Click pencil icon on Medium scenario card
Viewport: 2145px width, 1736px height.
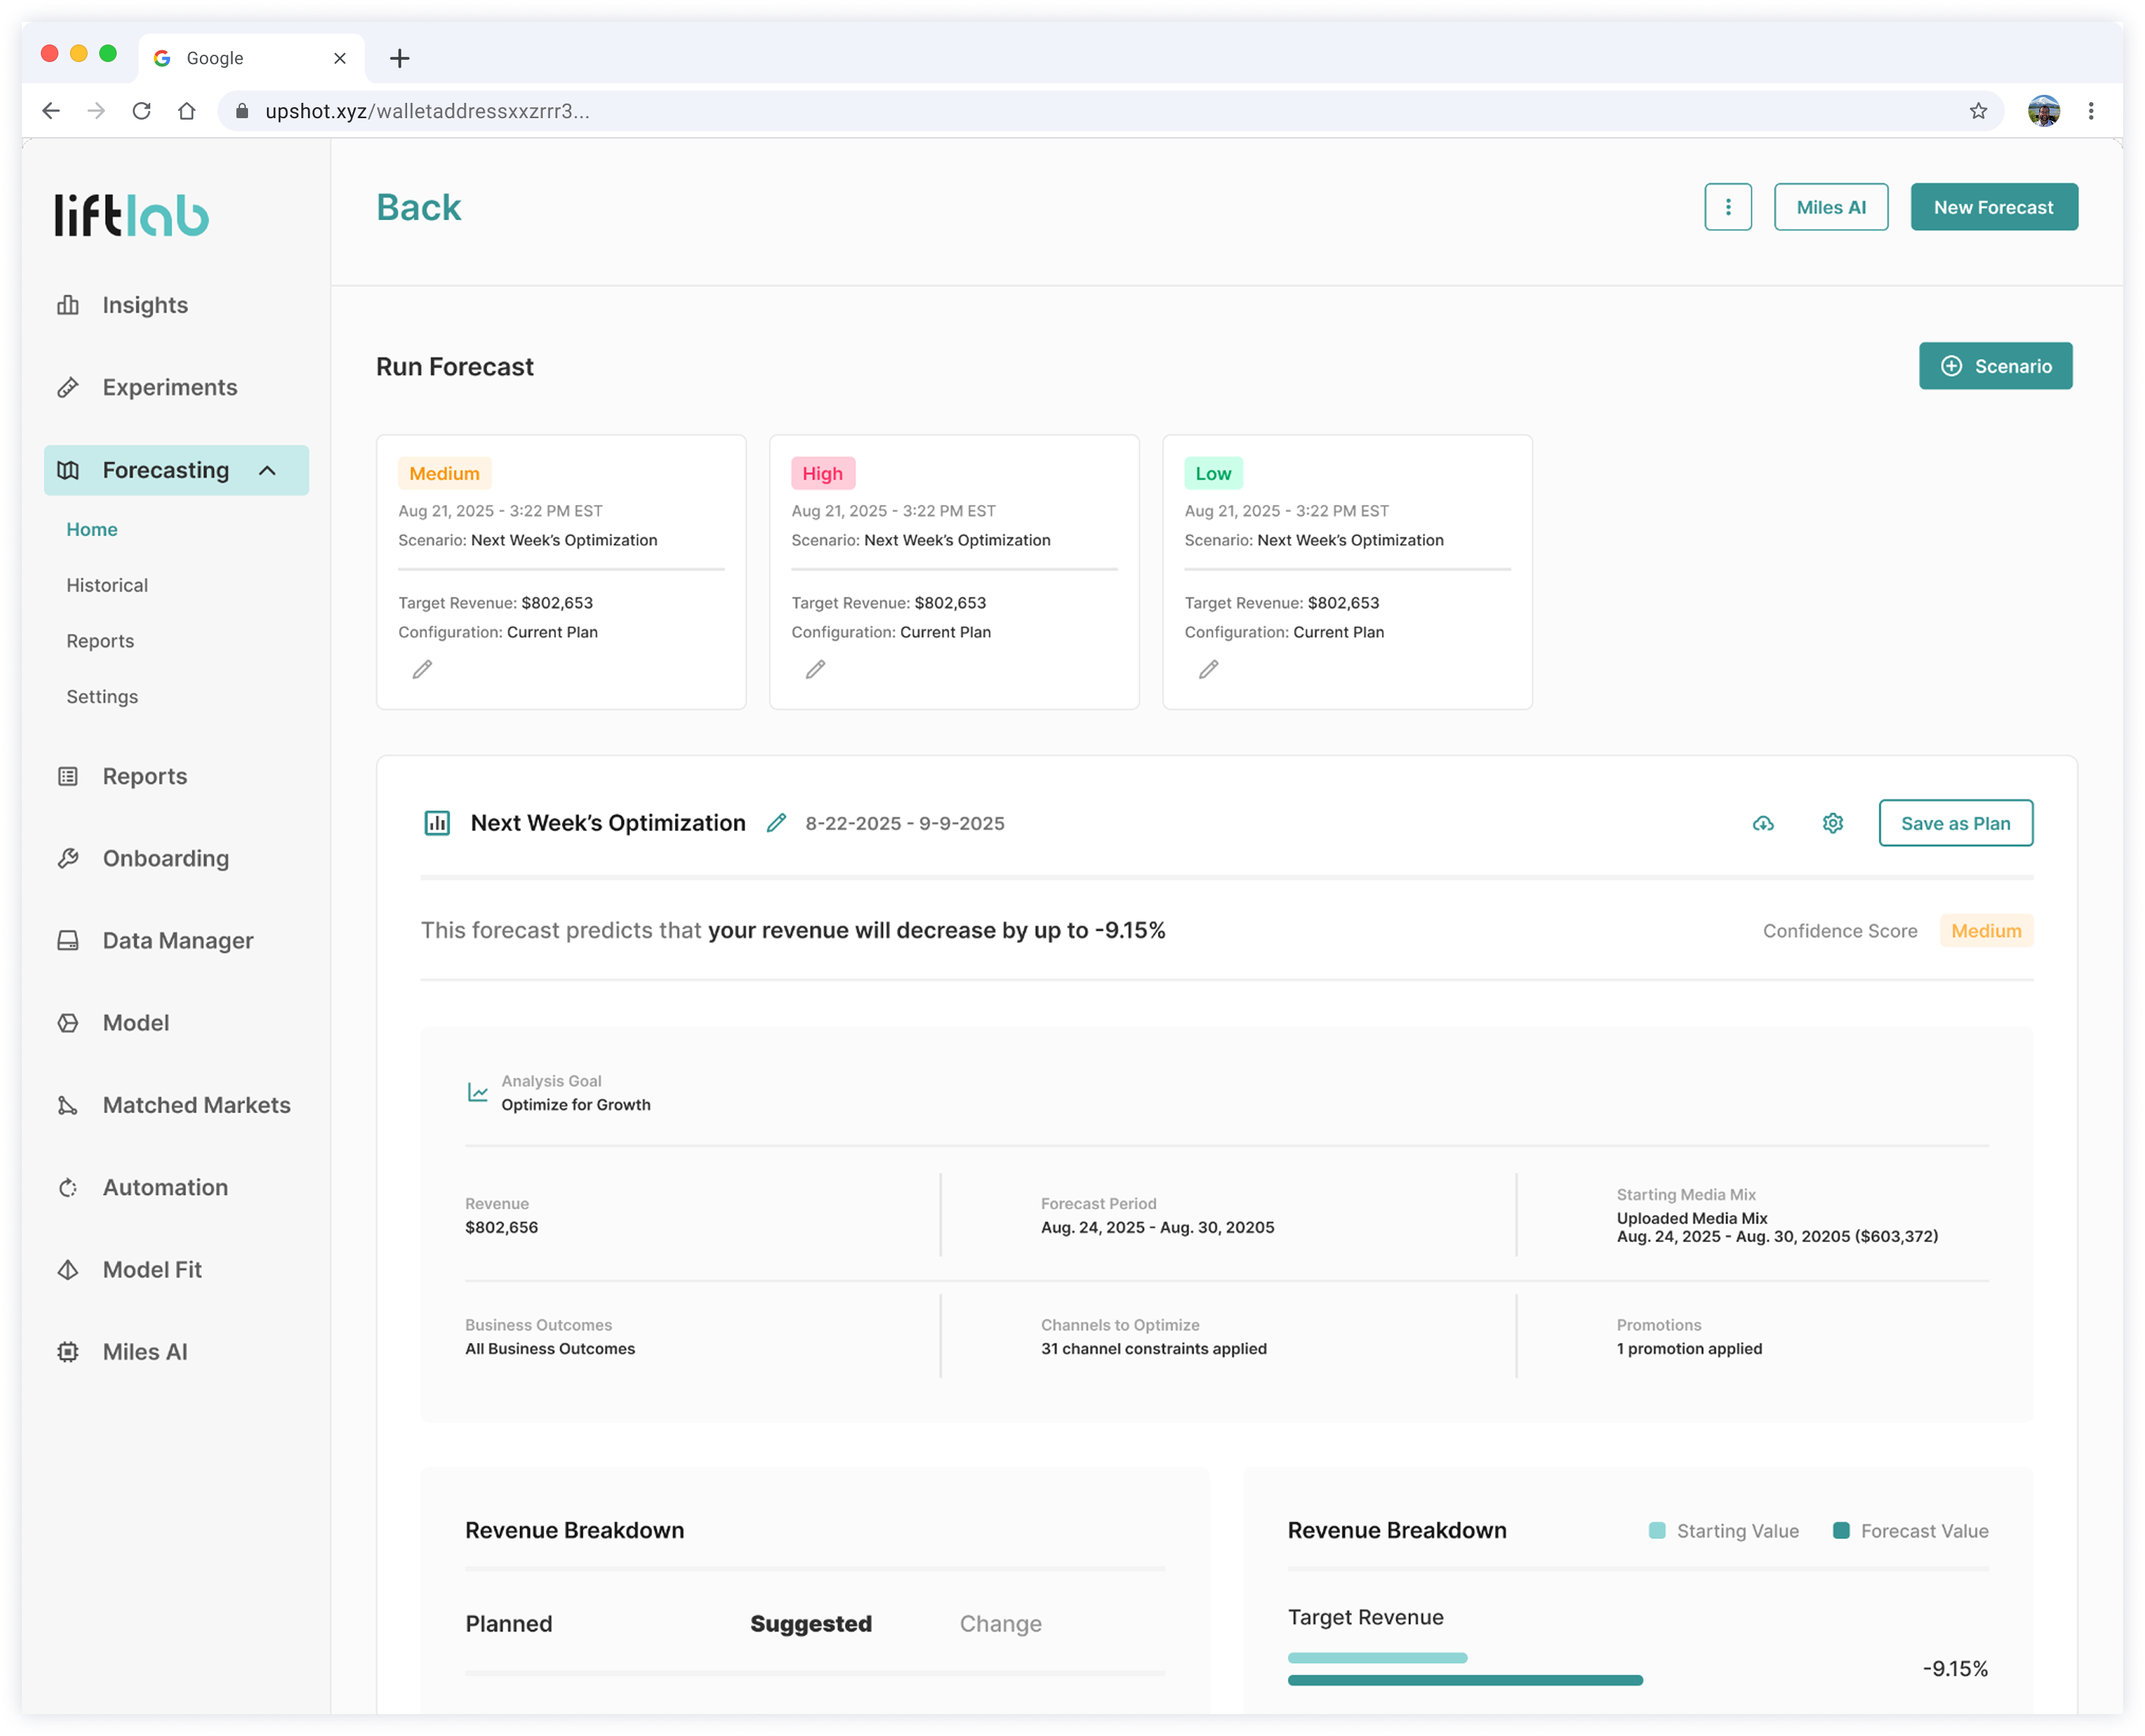(x=422, y=669)
